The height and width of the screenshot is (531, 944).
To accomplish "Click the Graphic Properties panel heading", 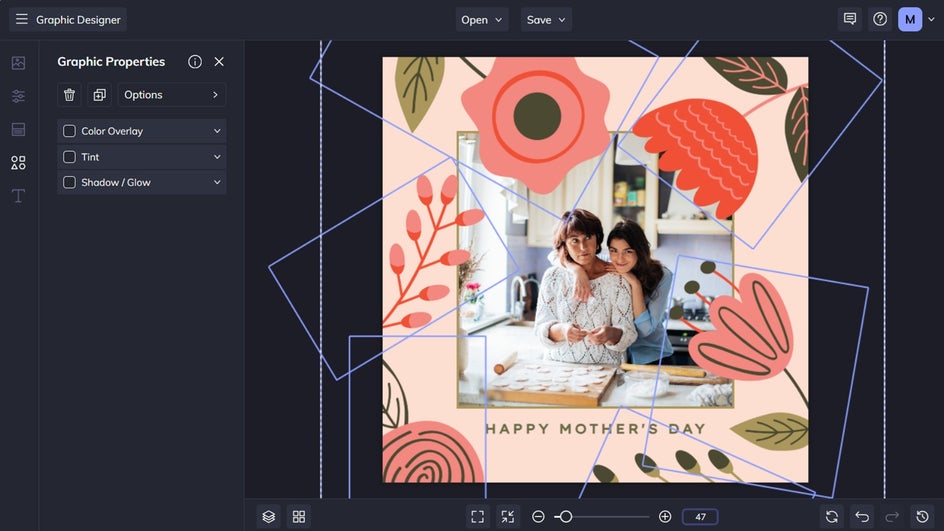I will tap(111, 61).
